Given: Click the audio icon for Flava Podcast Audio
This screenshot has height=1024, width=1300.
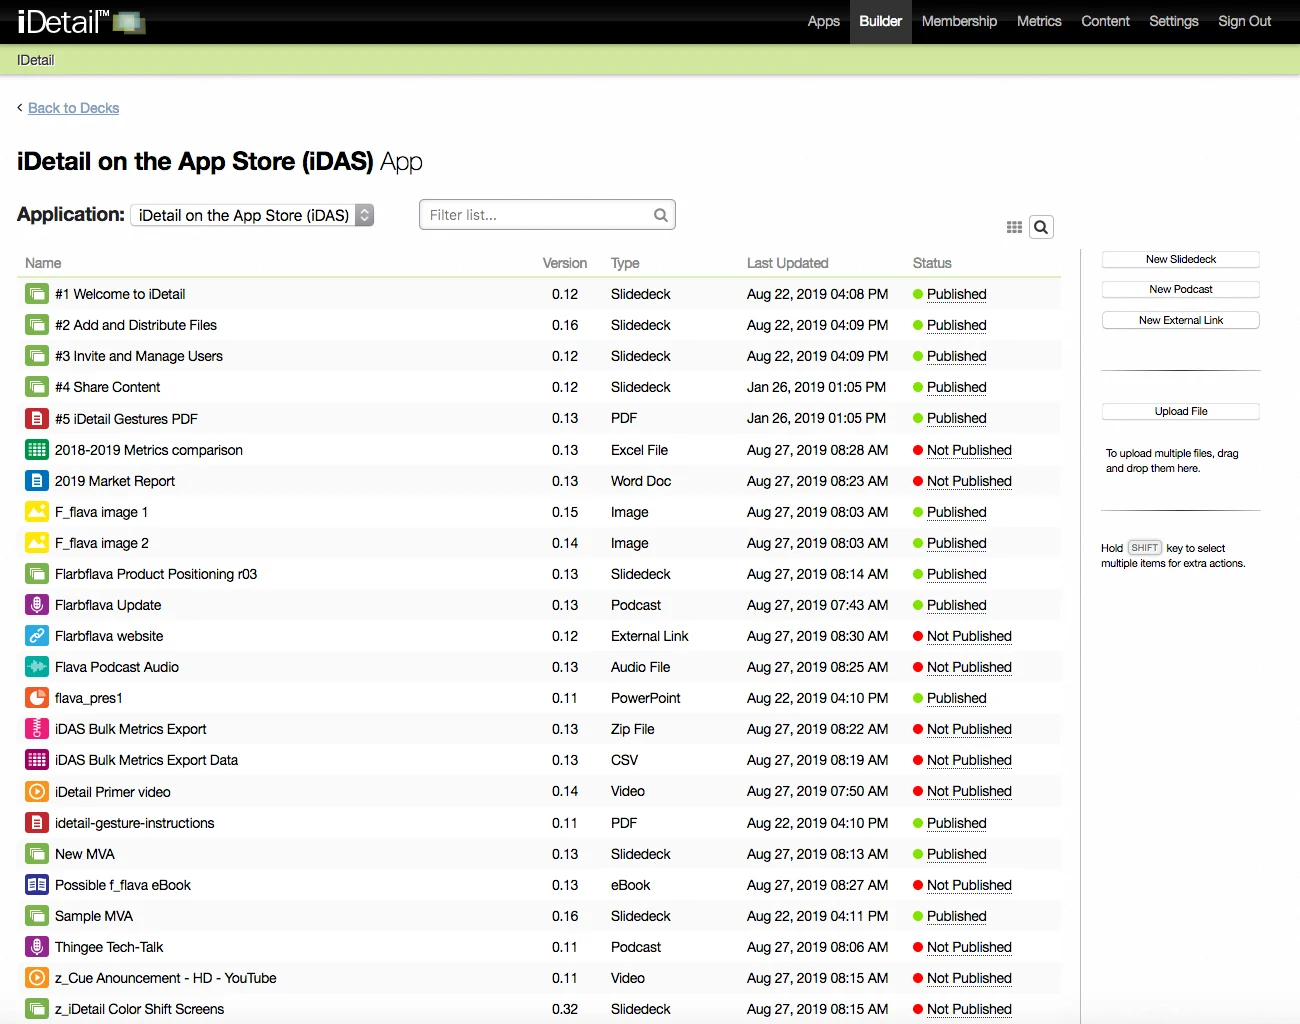Looking at the screenshot, I should click(37, 667).
